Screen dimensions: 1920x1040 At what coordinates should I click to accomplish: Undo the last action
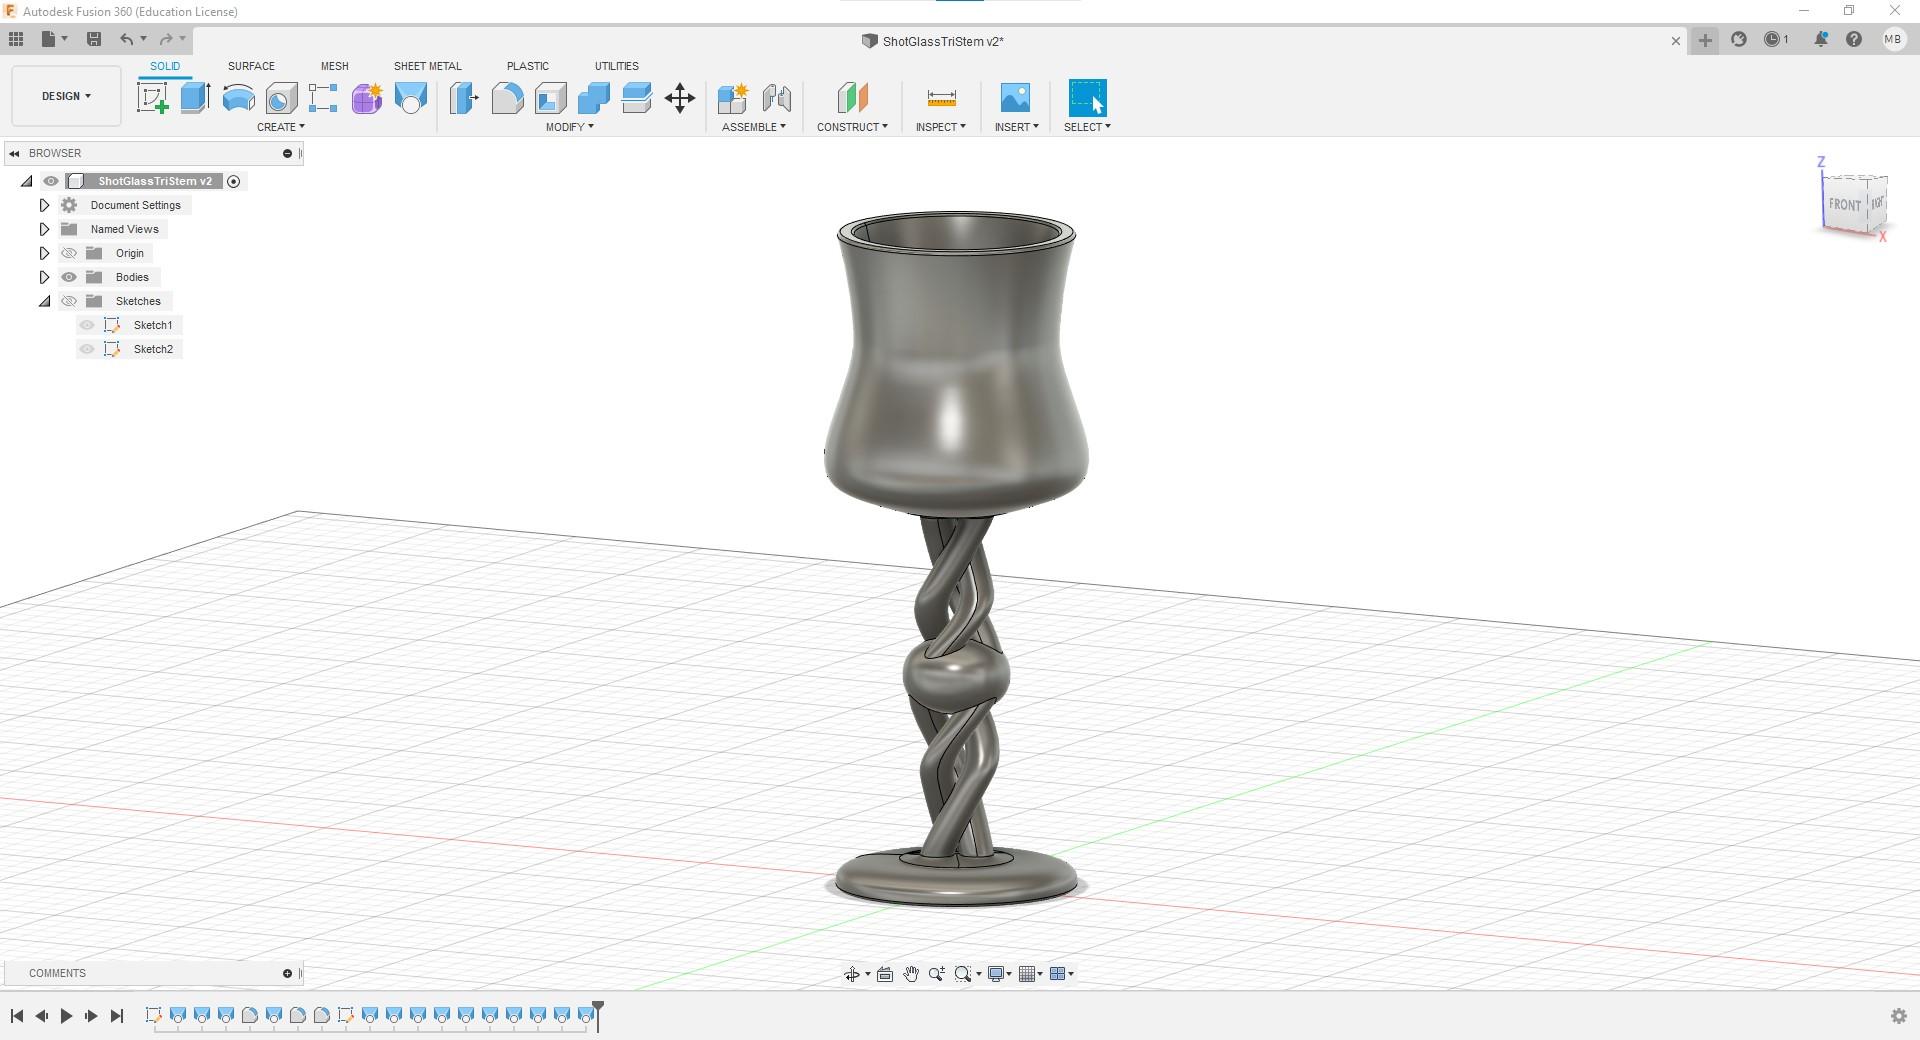point(127,39)
